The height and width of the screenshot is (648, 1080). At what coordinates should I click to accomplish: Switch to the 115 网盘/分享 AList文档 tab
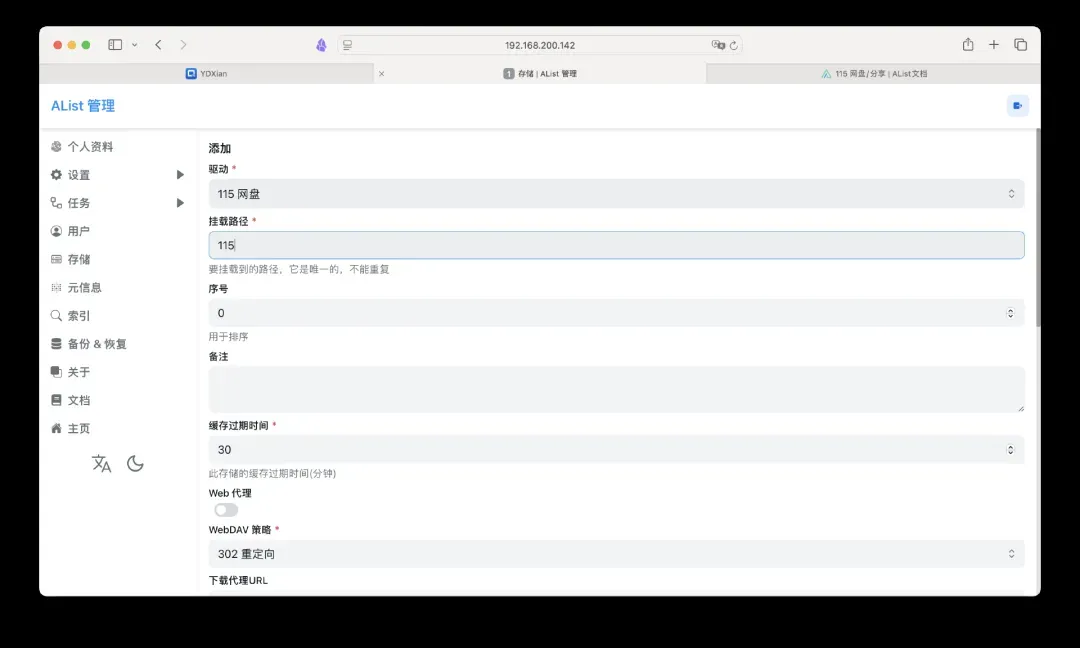point(873,74)
